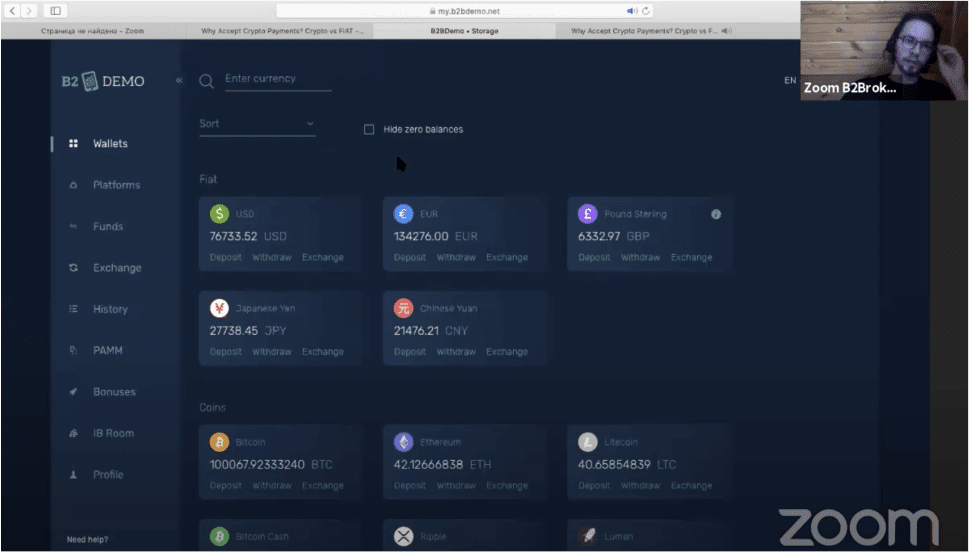
Task: Click Deposit on the Japanese Yen card
Action: click(x=226, y=352)
